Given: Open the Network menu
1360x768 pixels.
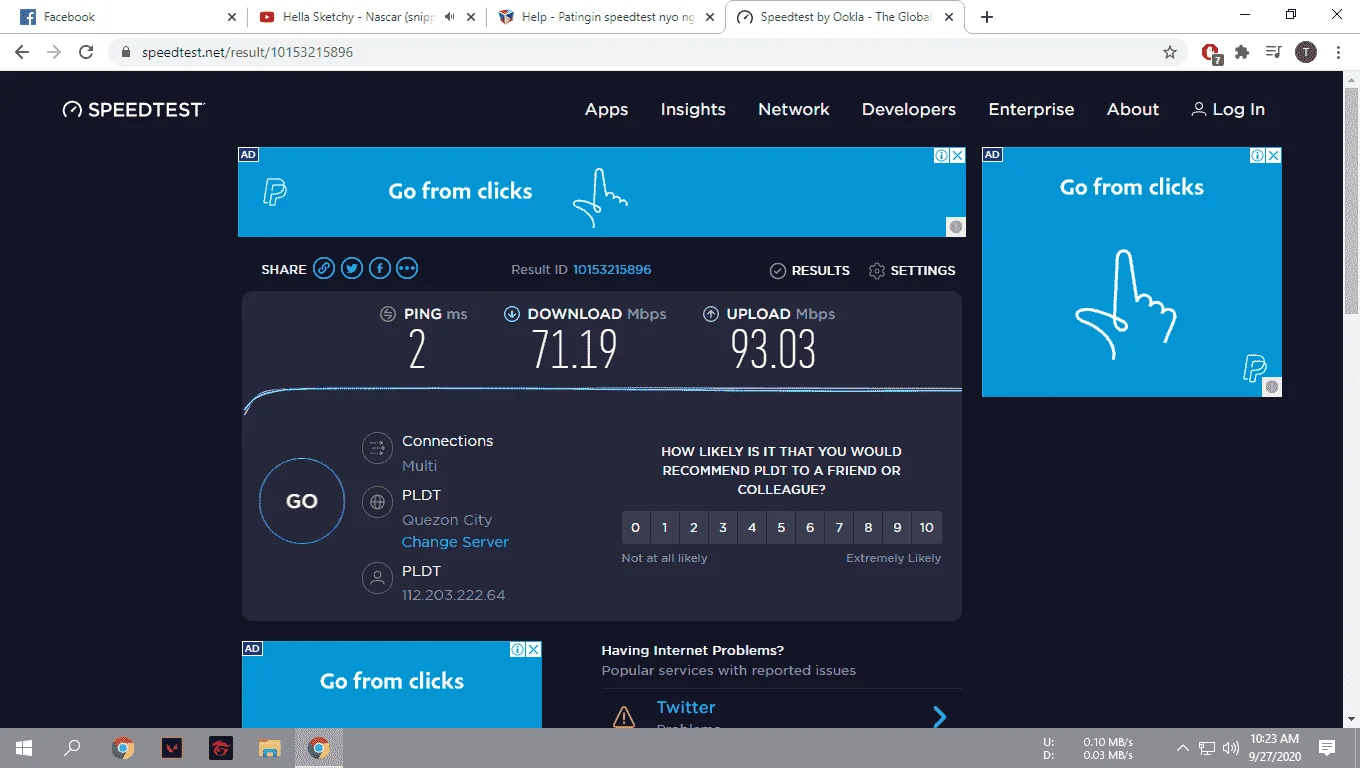Looking at the screenshot, I should coord(794,110).
